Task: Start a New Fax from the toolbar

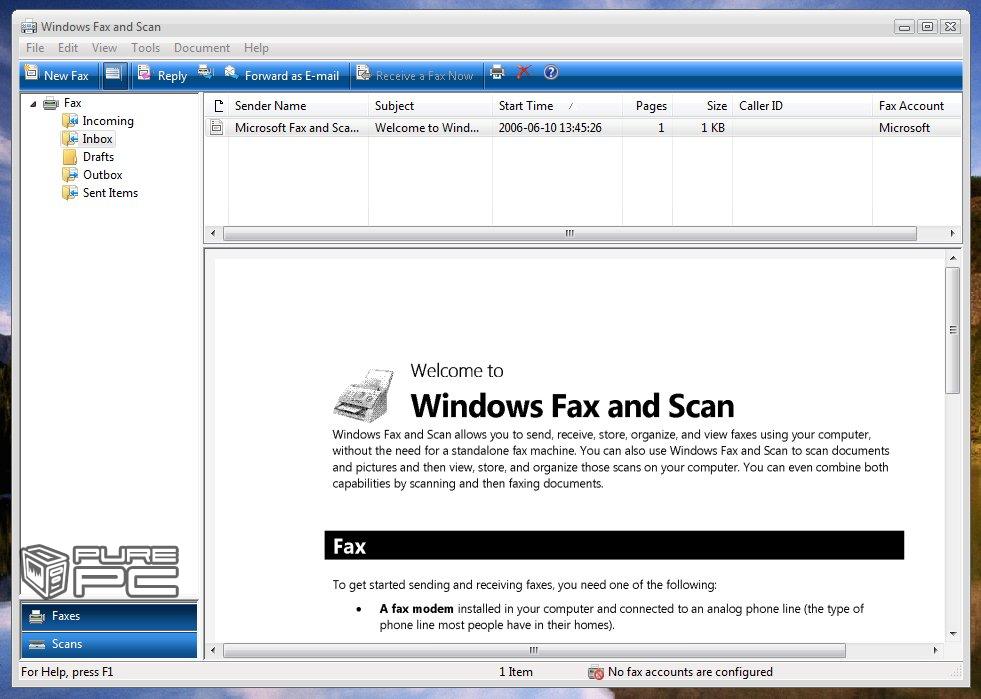Action: coord(58,75)
